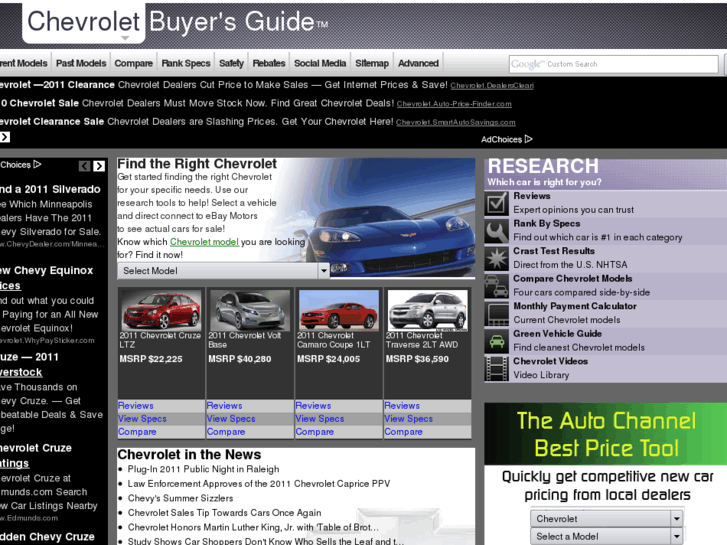Click the left sidebar ad previous arrow
The height and width of the screenshot is (545, 727).
point(84,166)
